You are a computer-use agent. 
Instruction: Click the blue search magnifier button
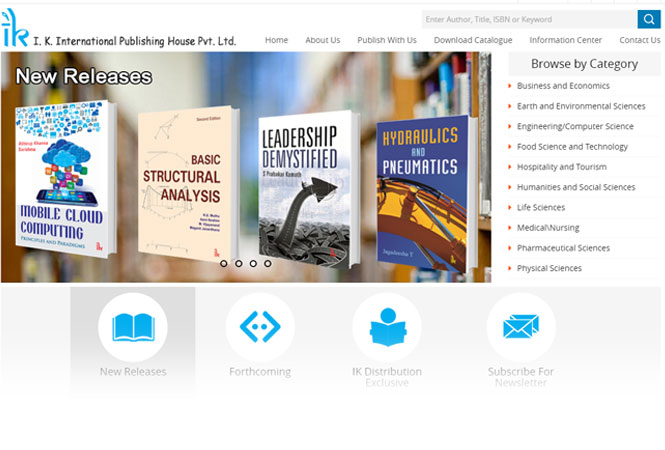[x=648, y=19]
